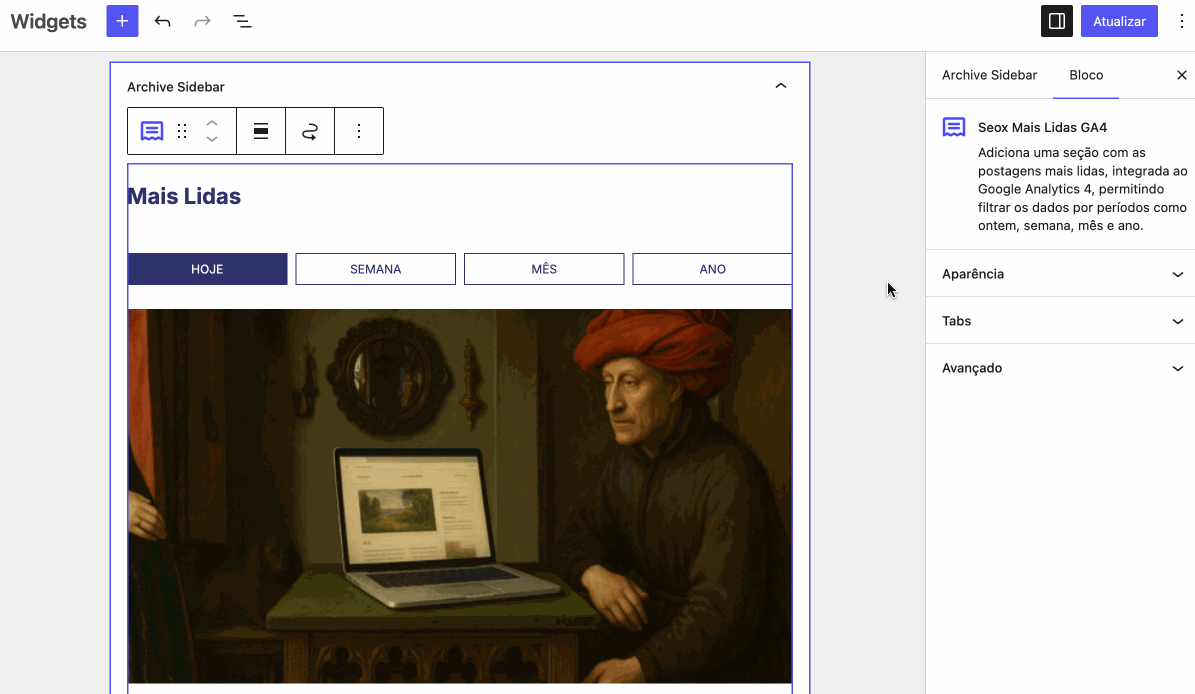The image size is (1195, 694).
Task: Click the block drag handle
Action: coord(182,131)
